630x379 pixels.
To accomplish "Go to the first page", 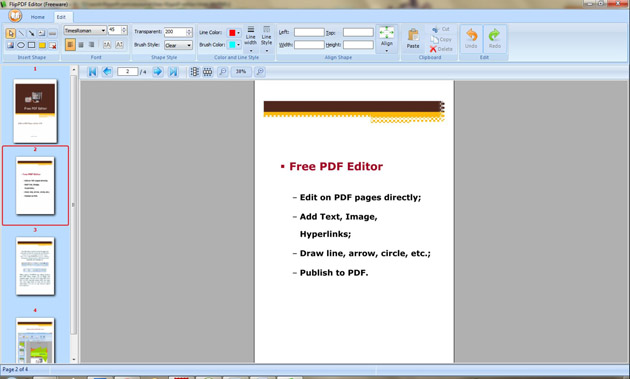I will pos(92,72).
